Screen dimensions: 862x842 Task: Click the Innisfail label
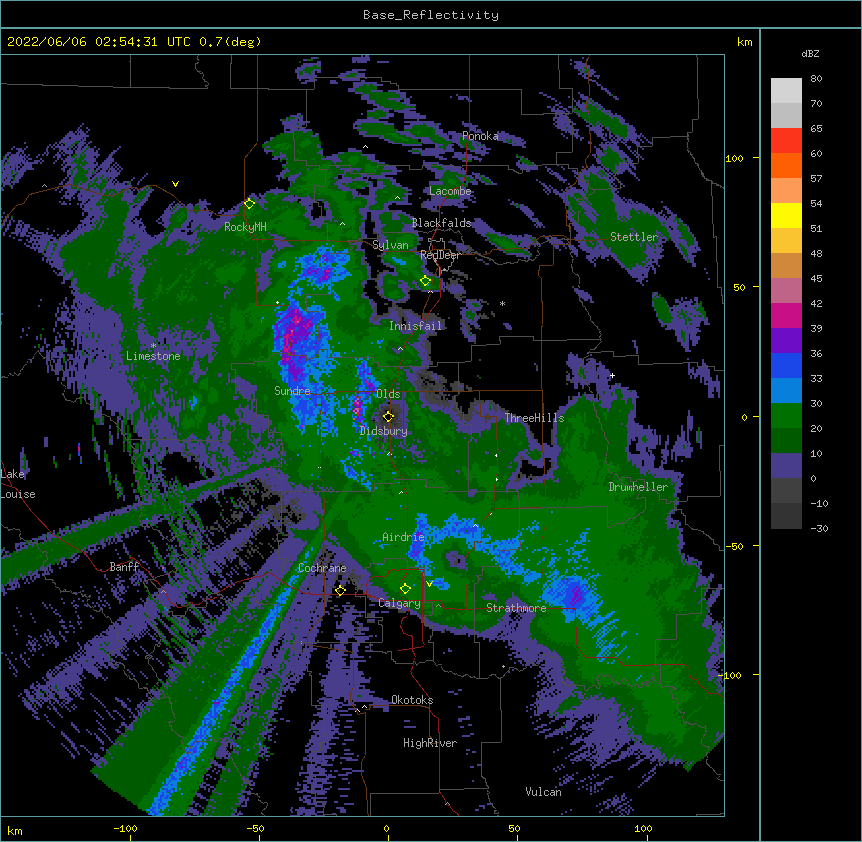pyautogui.click(x=416, y=326)
